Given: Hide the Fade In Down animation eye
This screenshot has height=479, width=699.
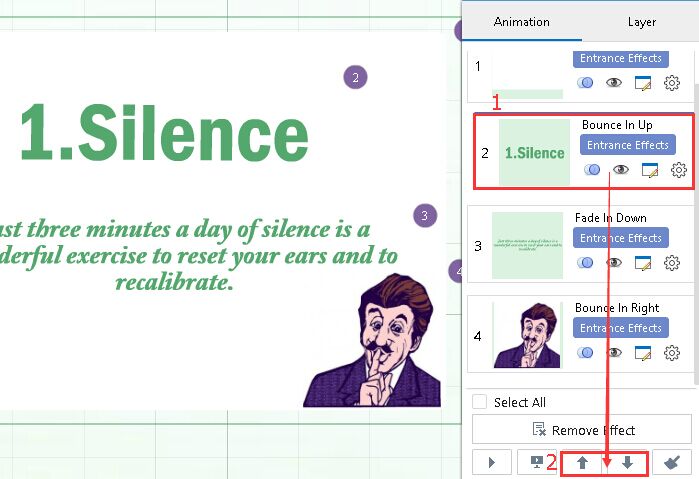Looking at the screenshot, I should coord(615,262).
